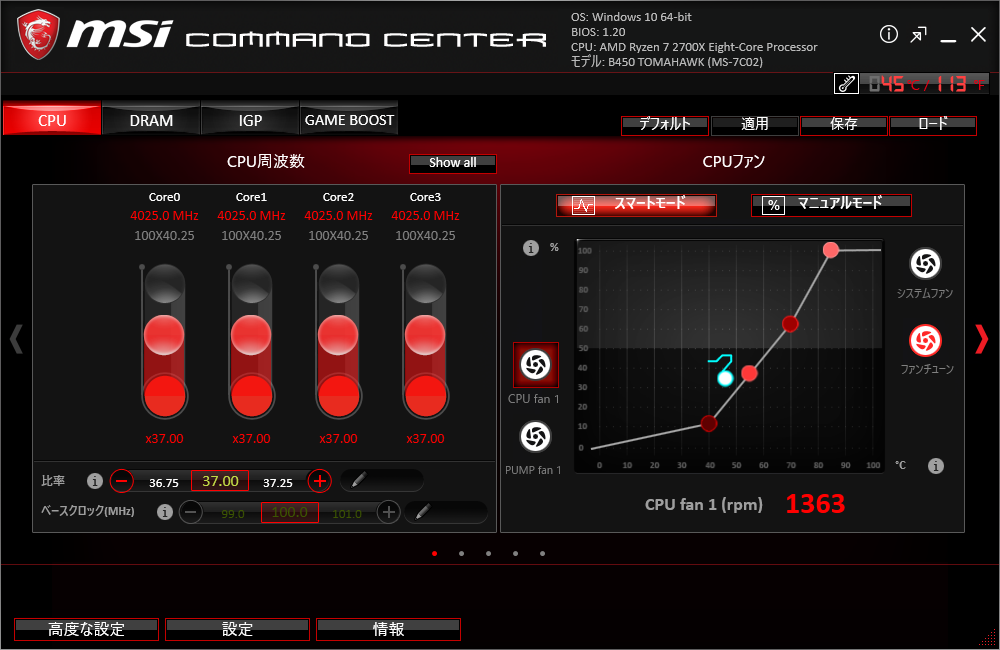Select the fan curve point near 62%
Image resolution: width=1000 pixels, height=650 pixels.
pyautogui.click(x=790, y=324)
